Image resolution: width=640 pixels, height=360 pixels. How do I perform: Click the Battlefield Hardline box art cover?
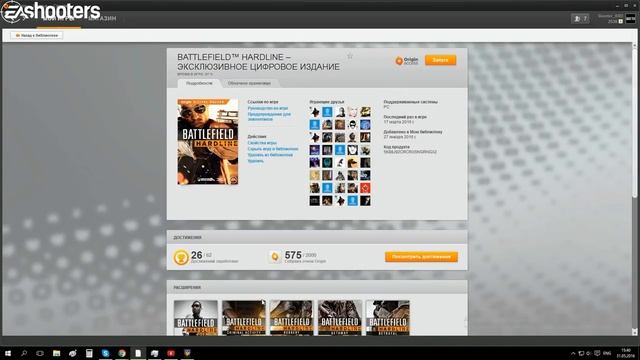pos(208,142)
